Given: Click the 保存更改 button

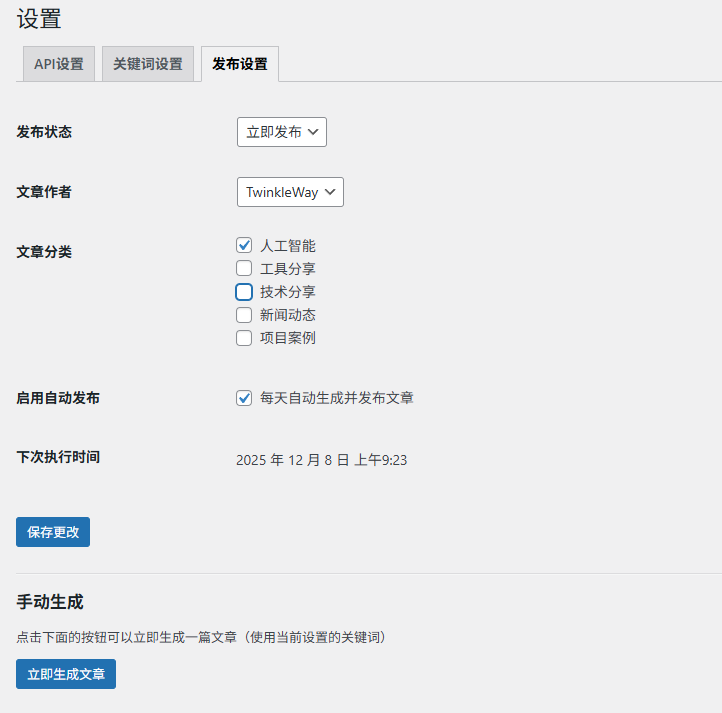Looking at the screenshot, I should (53, 532).
